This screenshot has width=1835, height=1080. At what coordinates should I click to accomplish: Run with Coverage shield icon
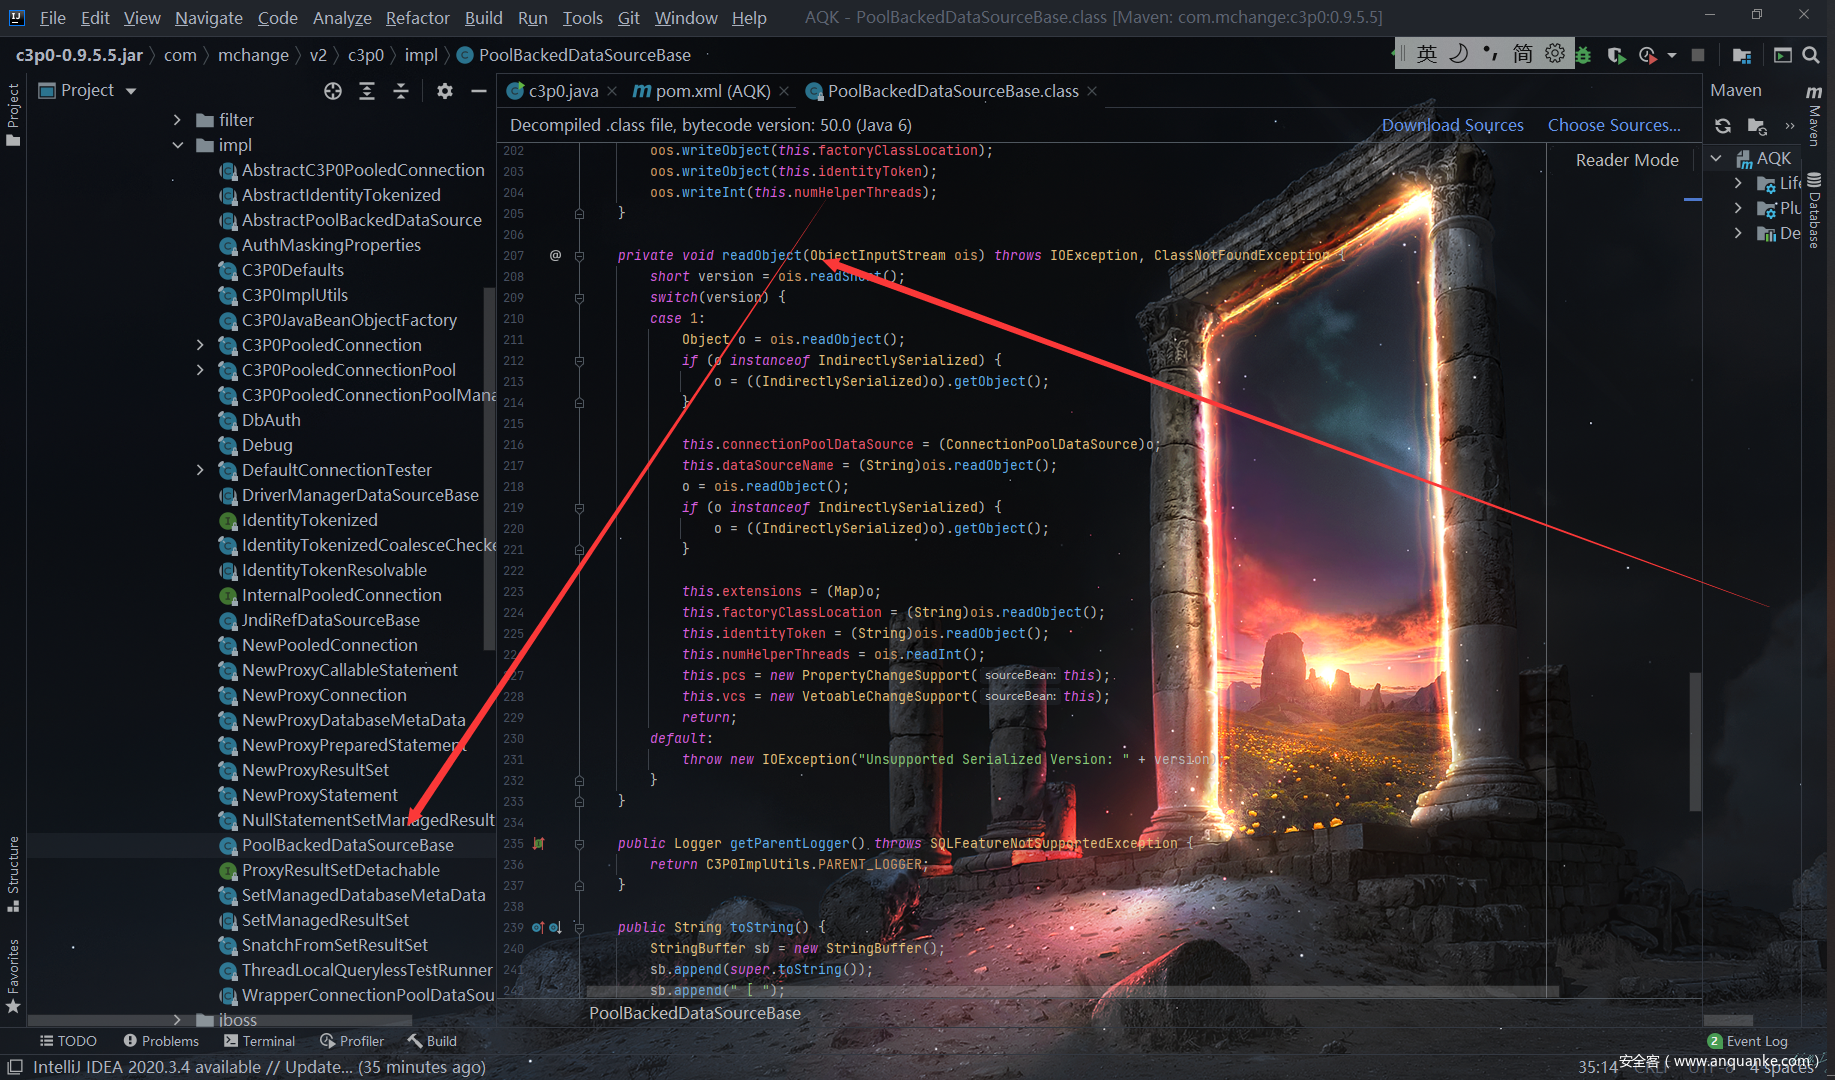1615,55
